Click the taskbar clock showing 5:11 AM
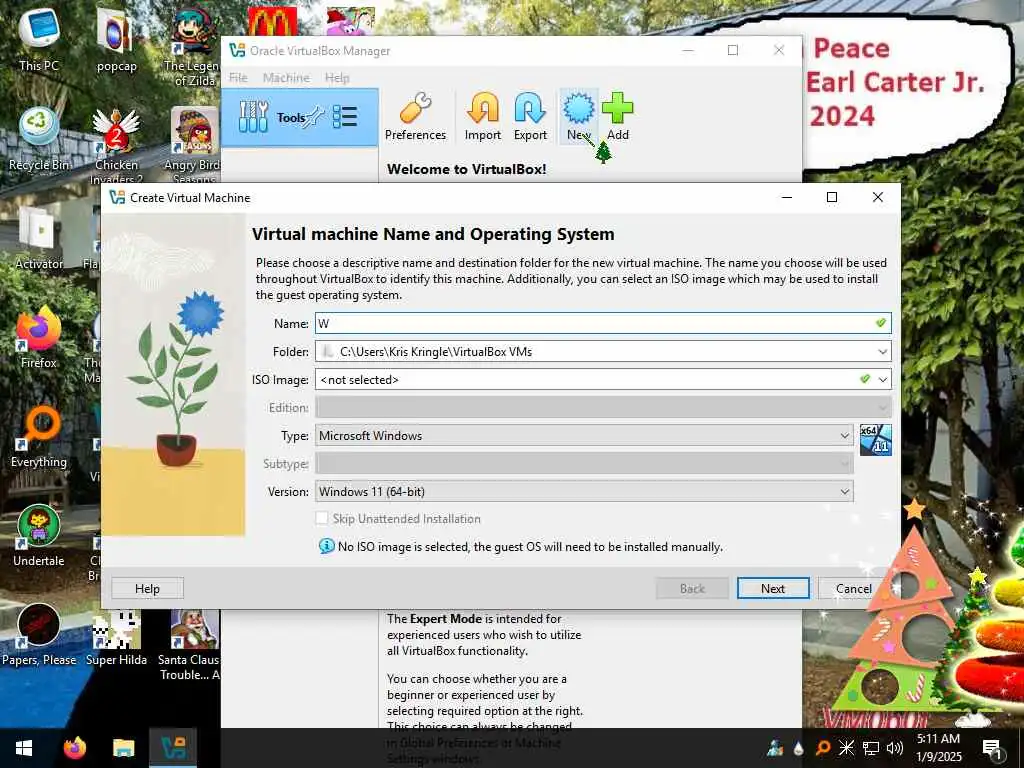The height and width of the screenshot is (768, 1024). pyautogui.click(x=938, y=748)
